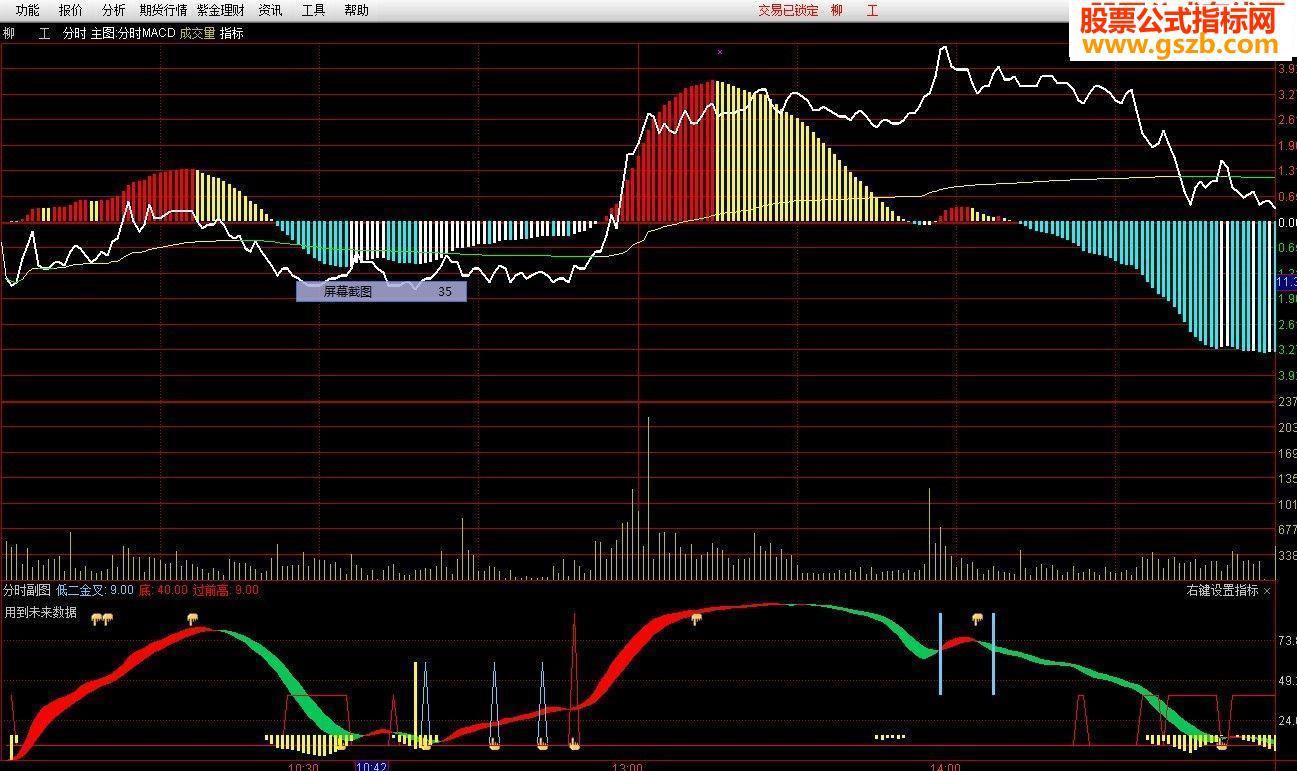Open the 工具 menu
The width and height of the screenshot is (1297, 771).
(313, 10)
